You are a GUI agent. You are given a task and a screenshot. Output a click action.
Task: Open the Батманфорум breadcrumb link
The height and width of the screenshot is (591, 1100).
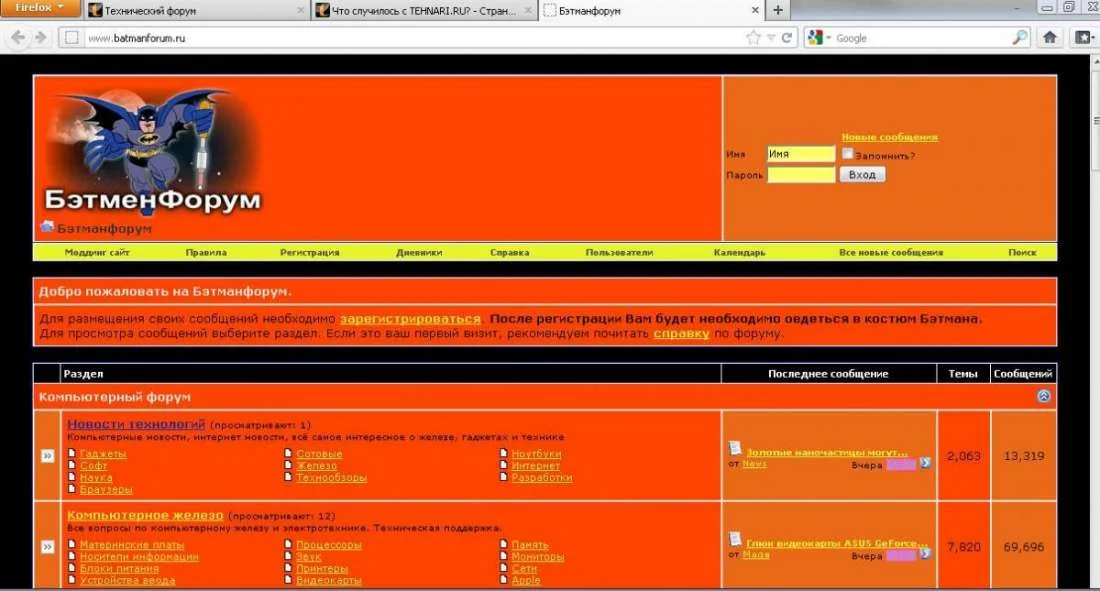tap(104, 228)
